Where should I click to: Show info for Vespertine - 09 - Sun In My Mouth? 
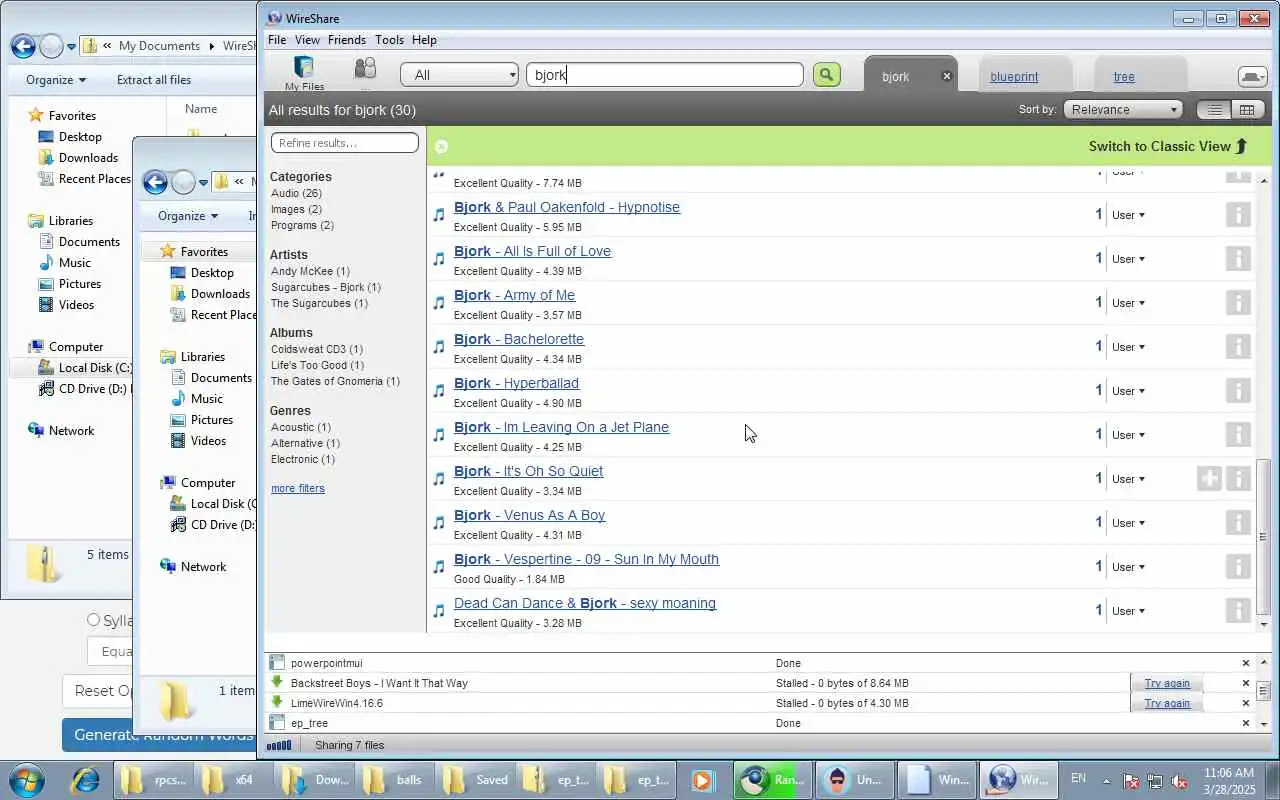pyautogui.click(x=1238, y=567)
